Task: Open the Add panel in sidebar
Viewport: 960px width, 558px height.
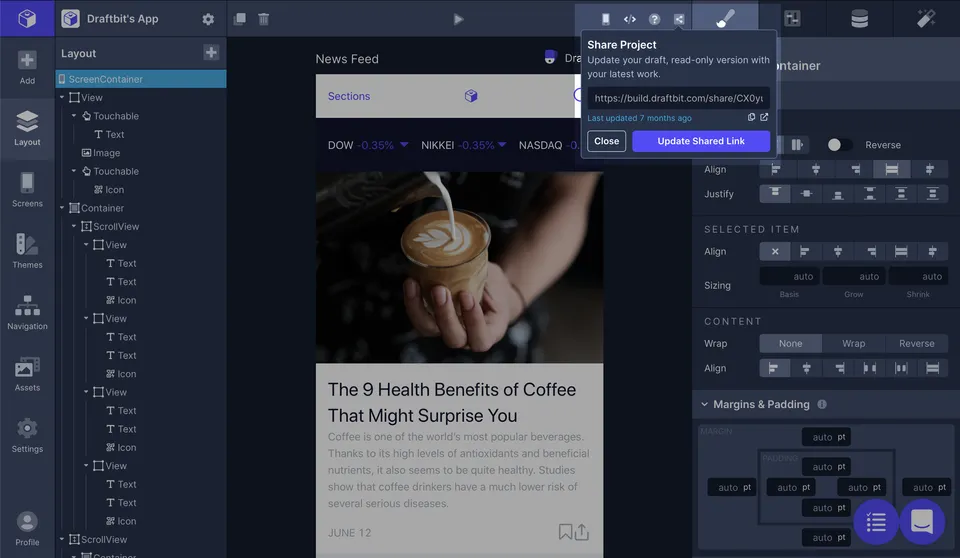Action: tap(27, 67)
